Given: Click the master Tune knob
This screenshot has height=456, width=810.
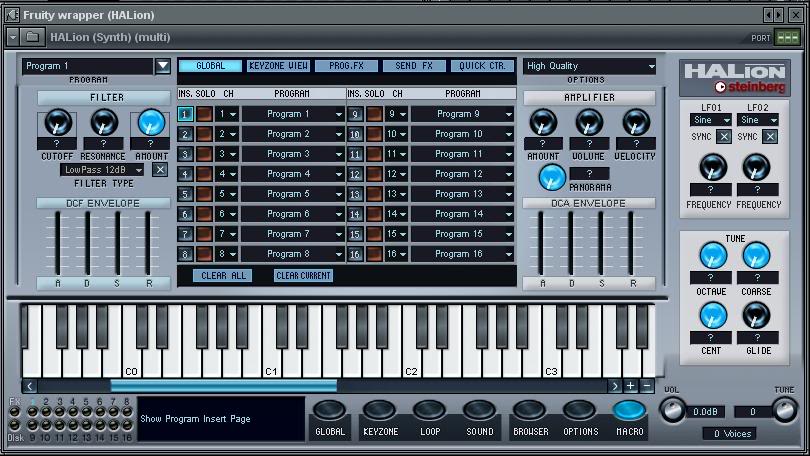Looking at the screenshot, I should (x=785, y=412).
